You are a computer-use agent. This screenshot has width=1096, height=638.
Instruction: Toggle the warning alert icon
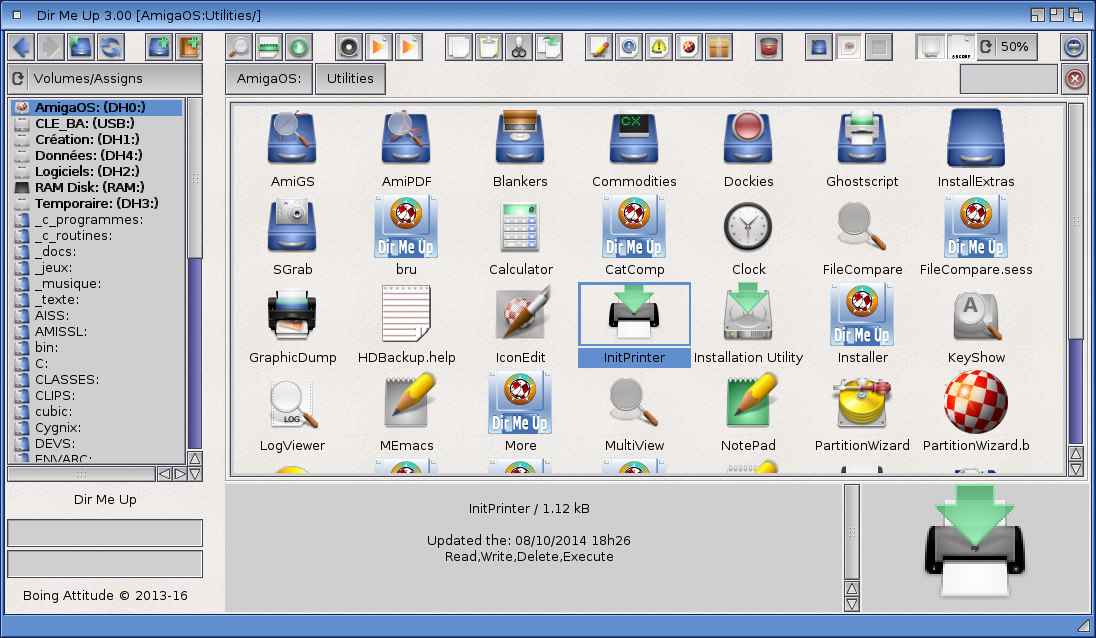(x=659, y=46)
